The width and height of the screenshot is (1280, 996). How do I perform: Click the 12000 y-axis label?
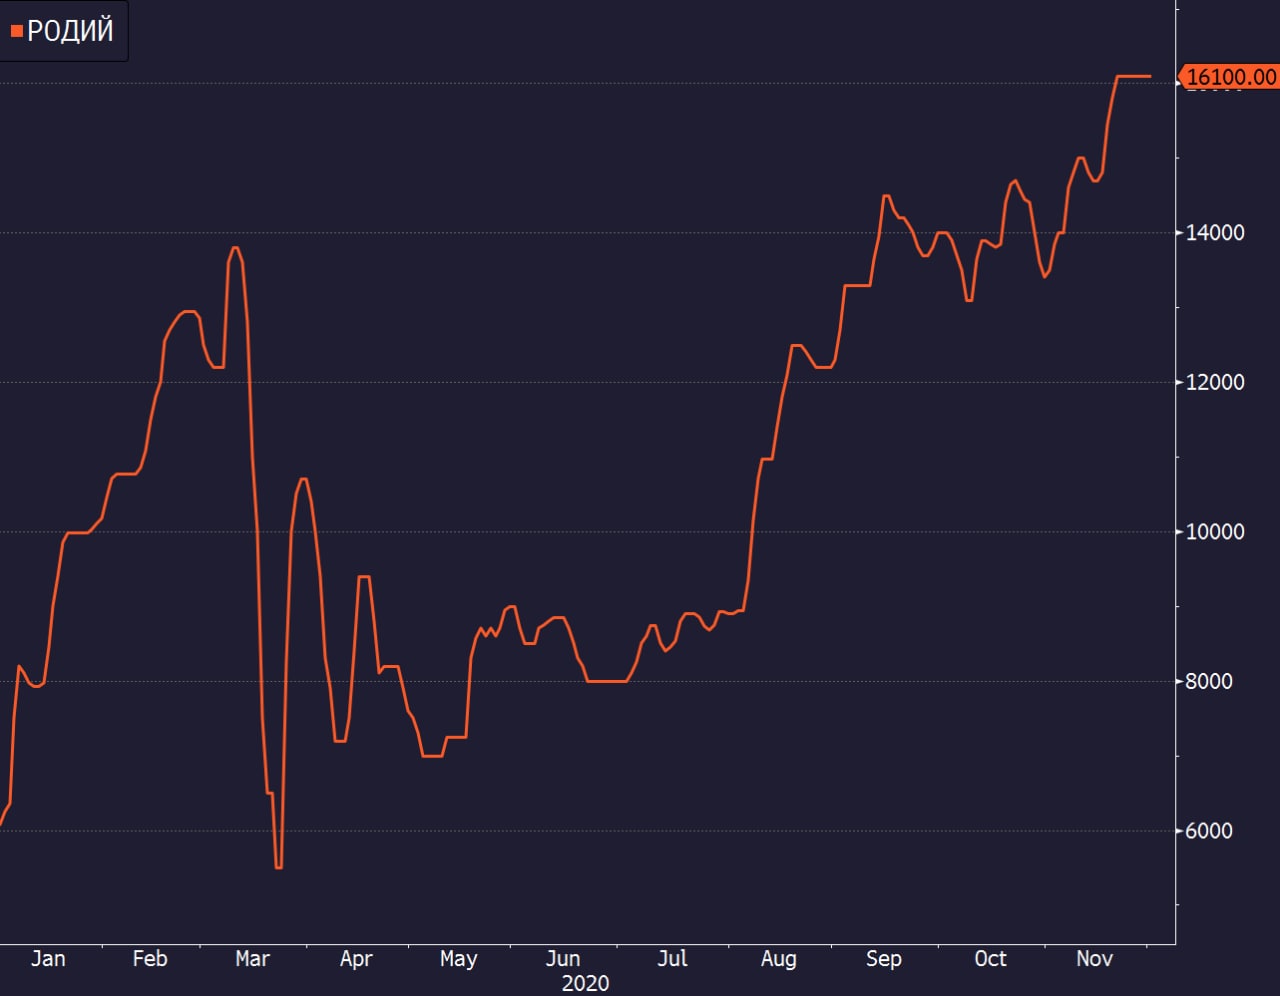point(1215,382)
